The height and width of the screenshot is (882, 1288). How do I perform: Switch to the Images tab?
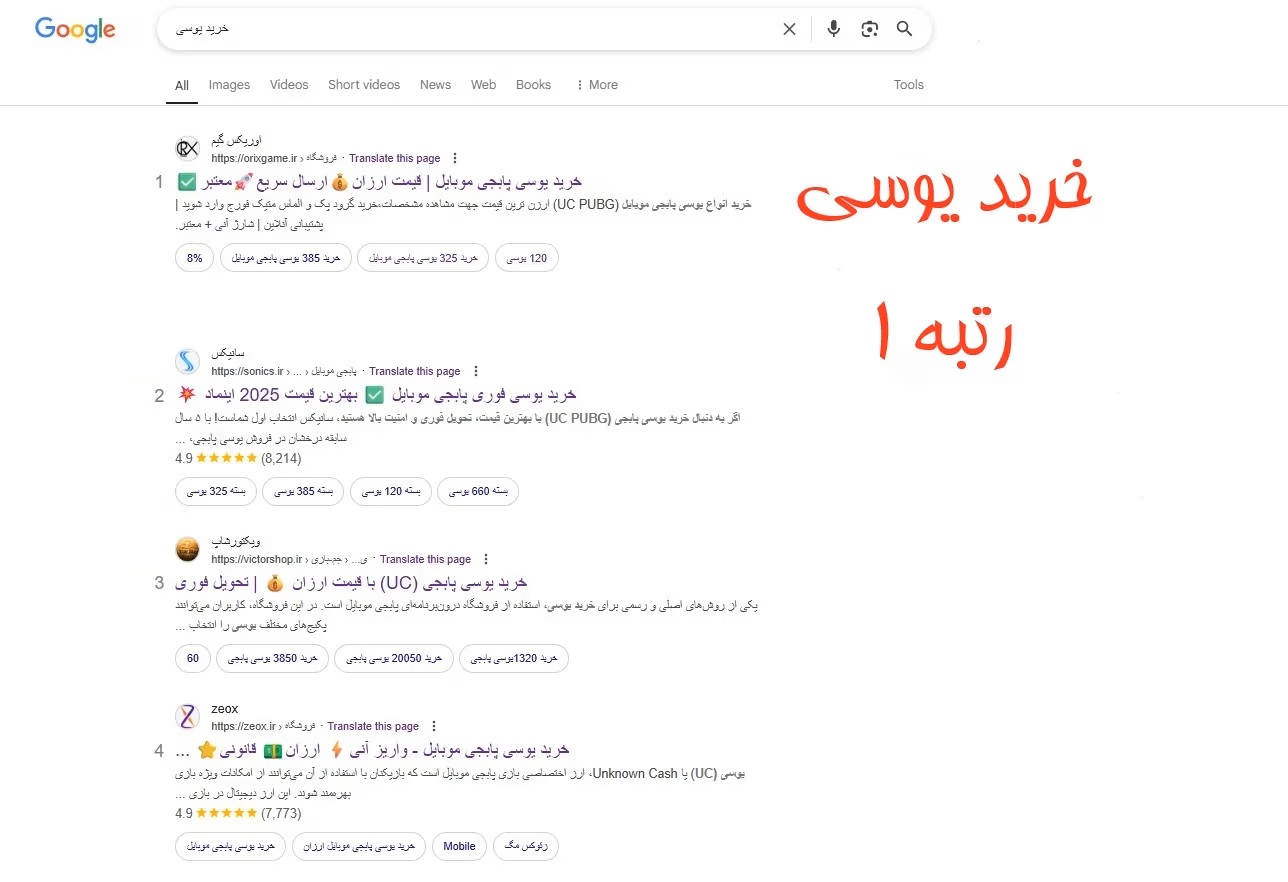[229, 85]
